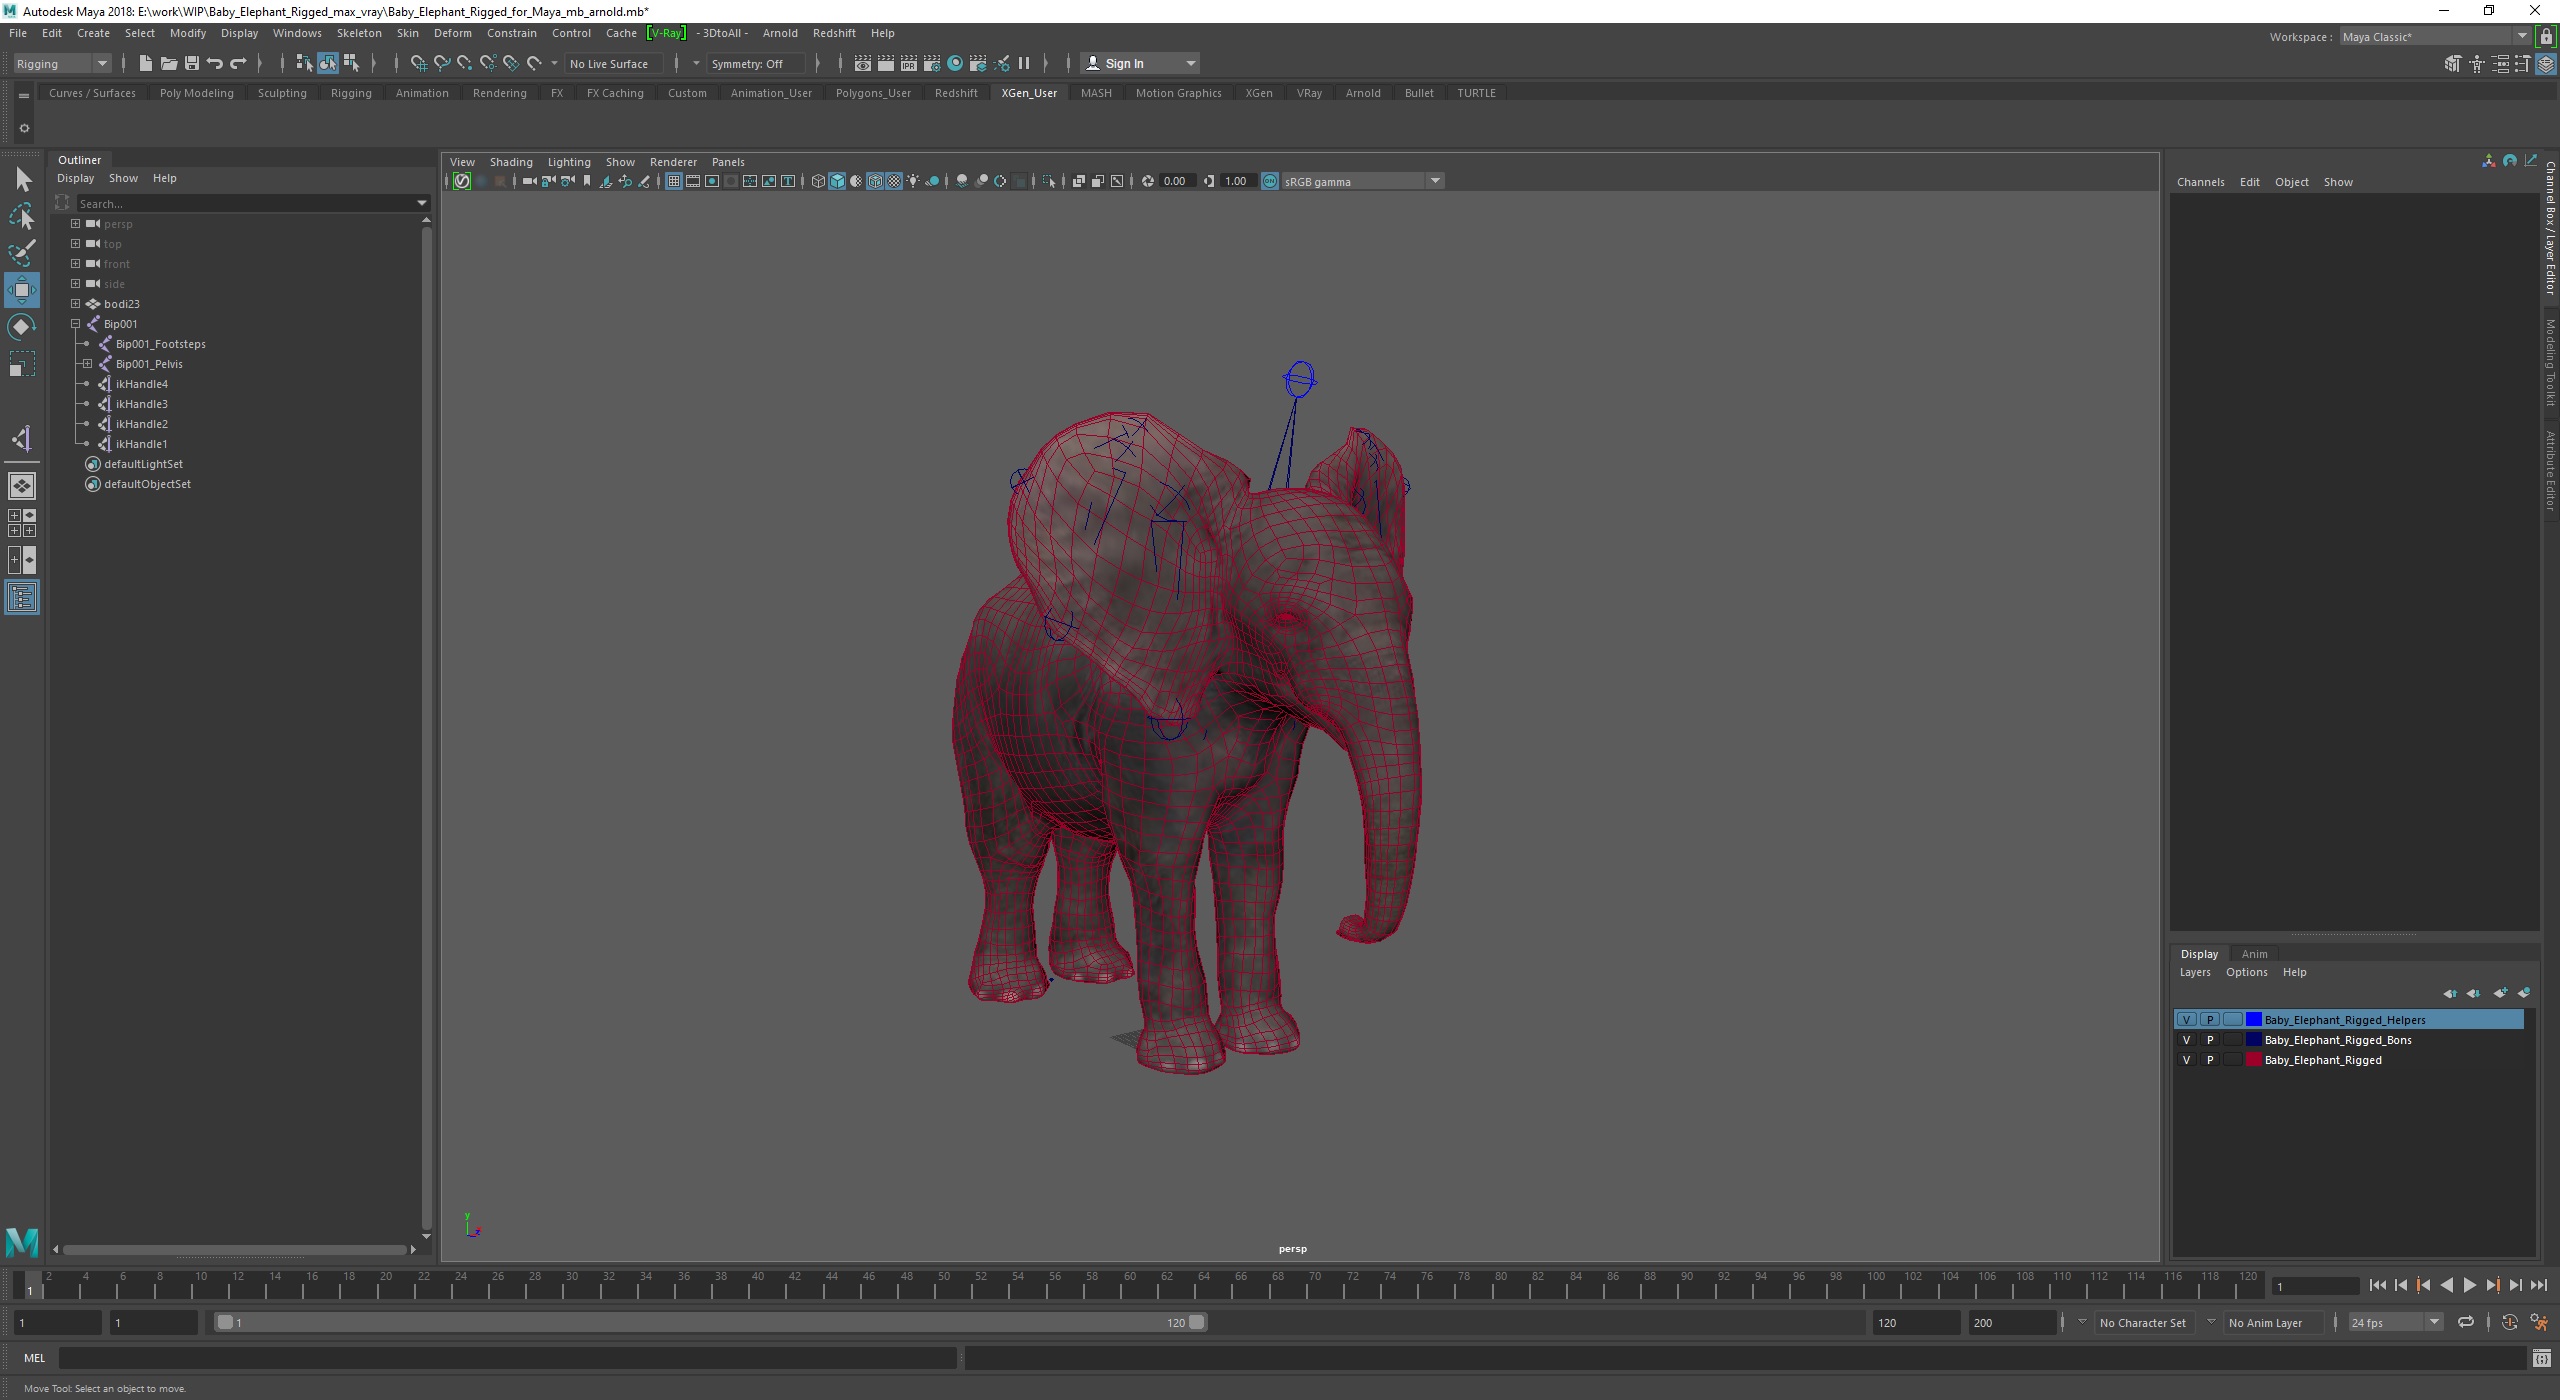Click the No Live Surface field
Viewport: 2560px width, 1400px height.
614,63
